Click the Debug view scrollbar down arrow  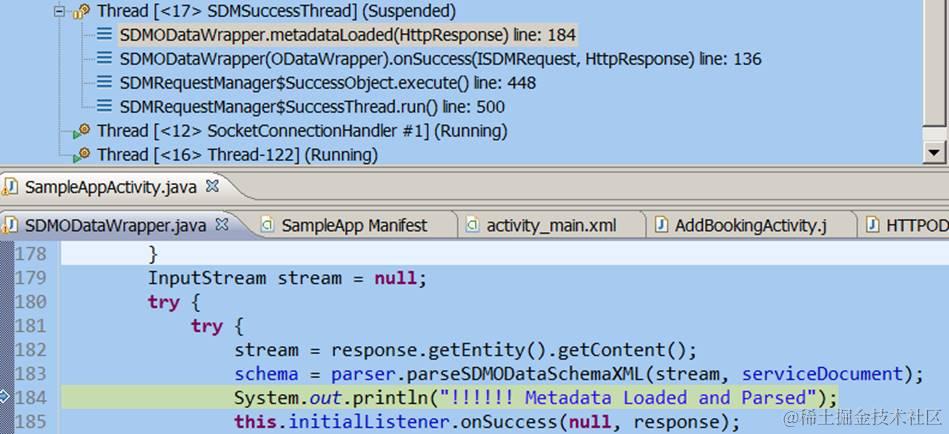coord(934,153)
